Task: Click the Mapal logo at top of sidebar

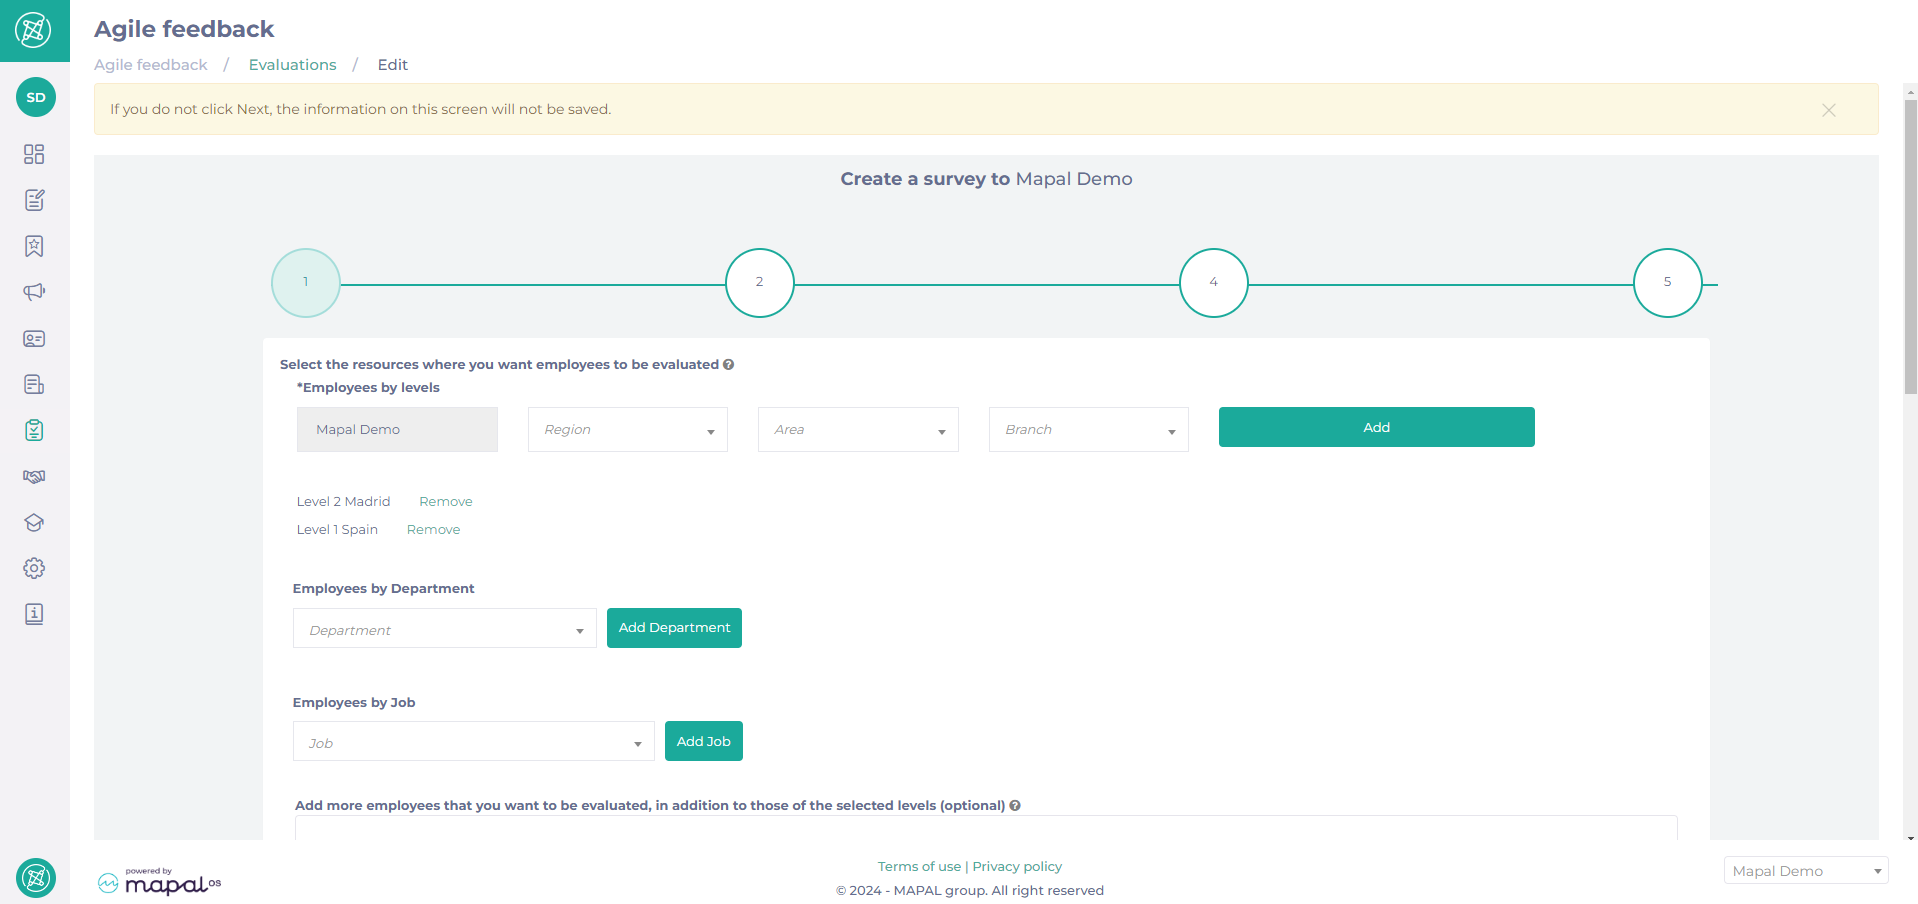Action: click(x=34, y=30)
